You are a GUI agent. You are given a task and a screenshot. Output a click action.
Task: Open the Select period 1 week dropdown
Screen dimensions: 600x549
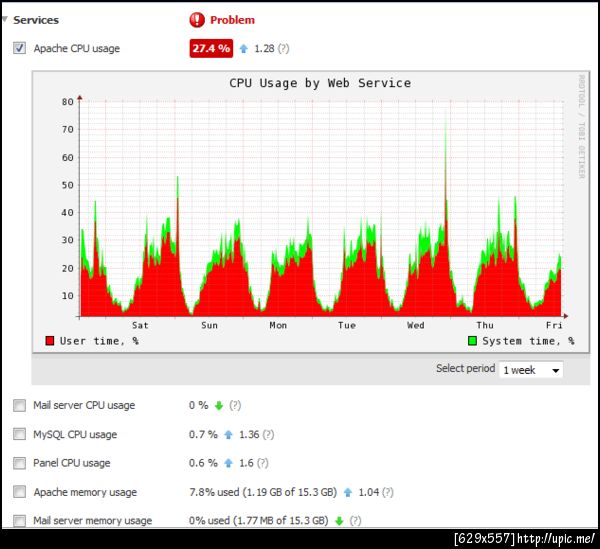tap(531, 370)
